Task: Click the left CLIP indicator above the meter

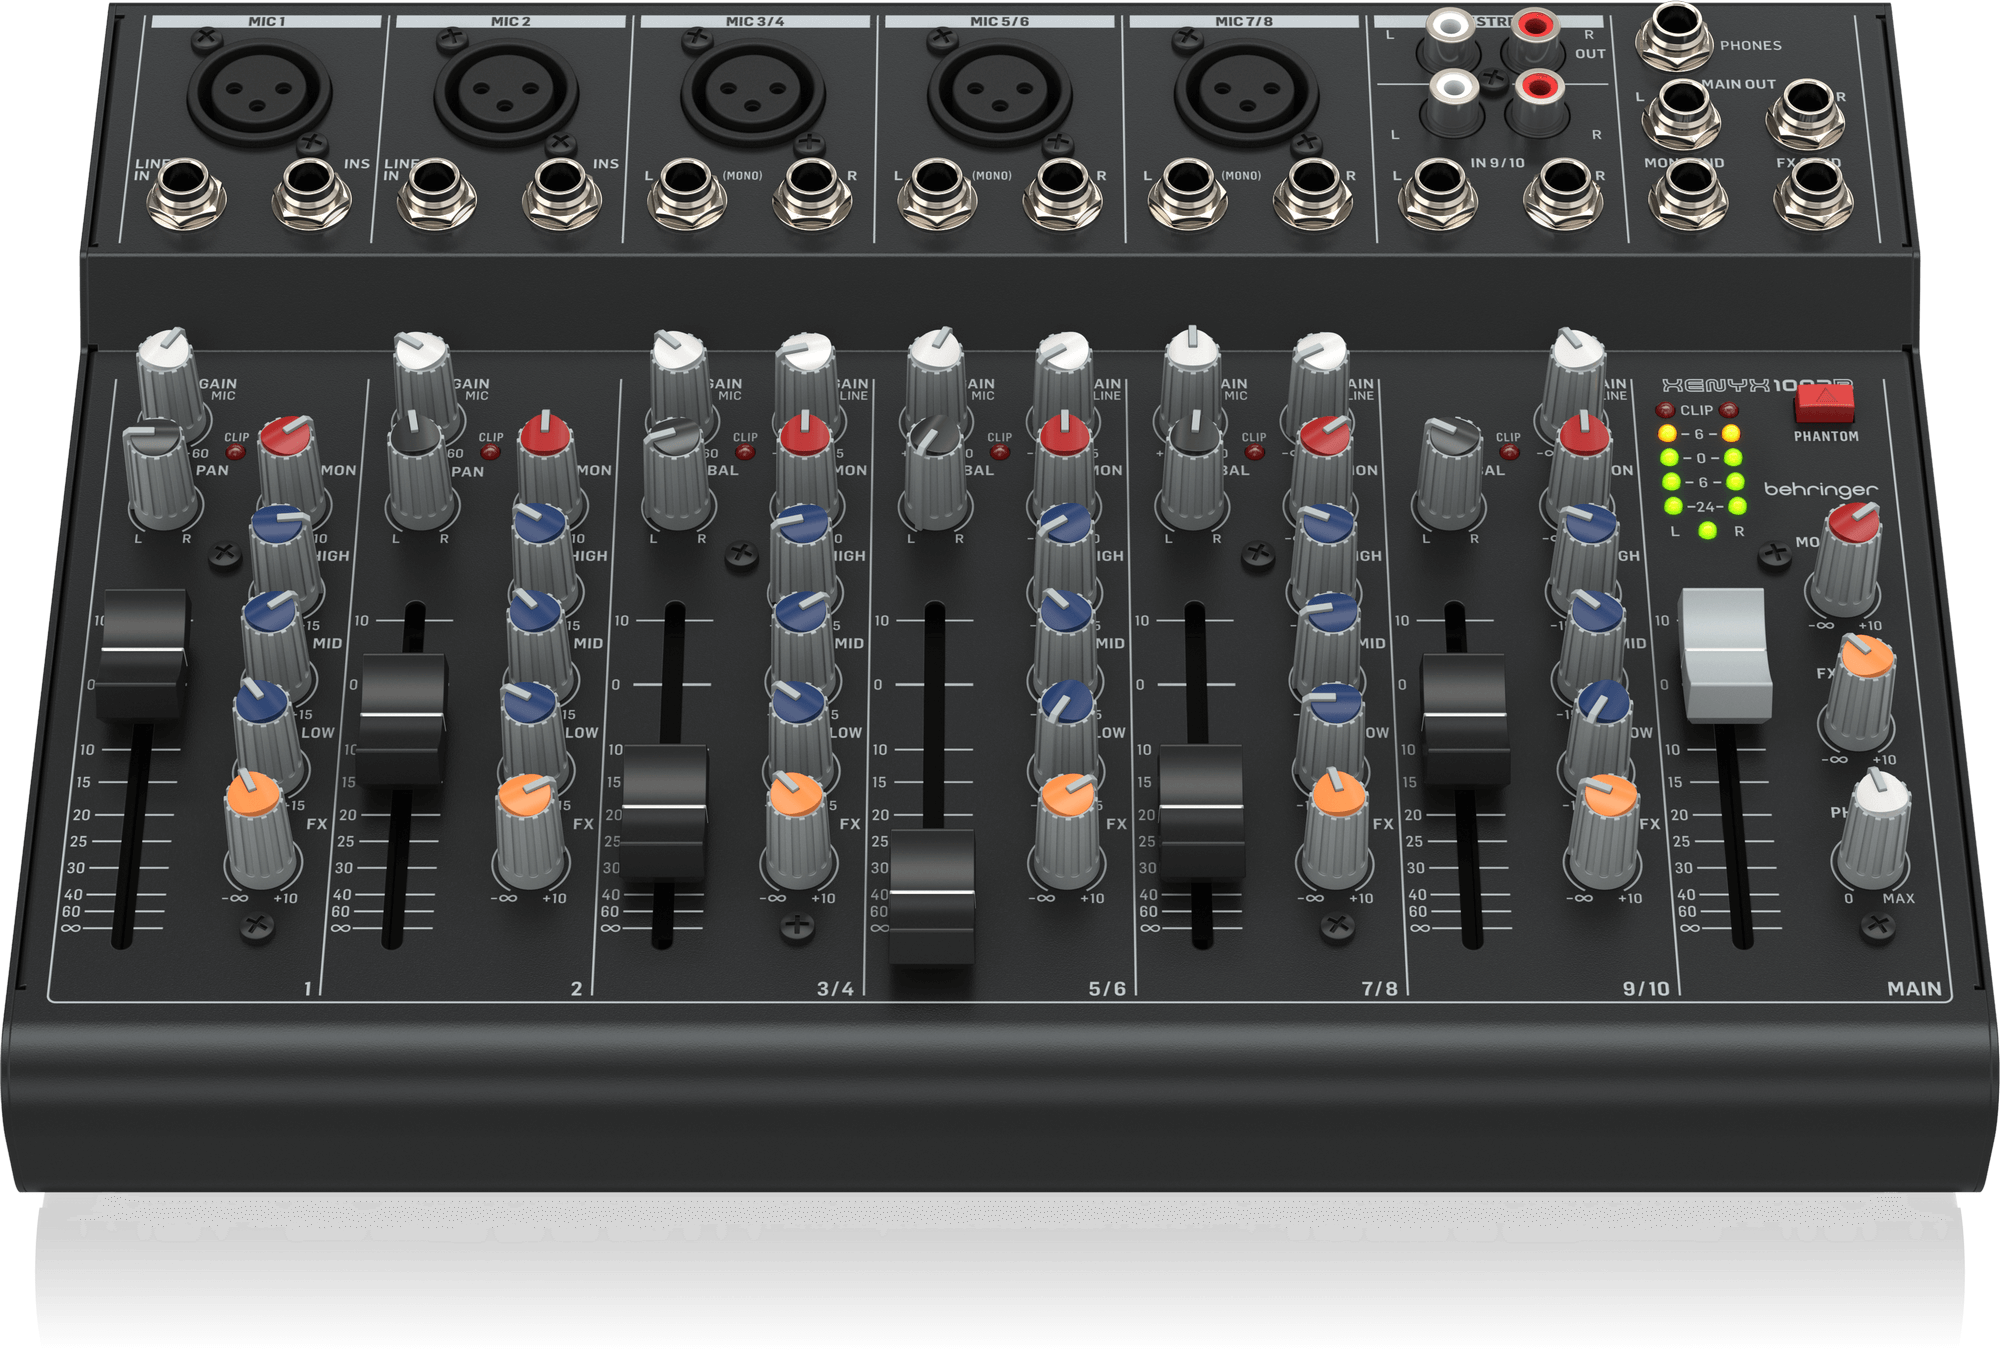Action: point(1666,410)
